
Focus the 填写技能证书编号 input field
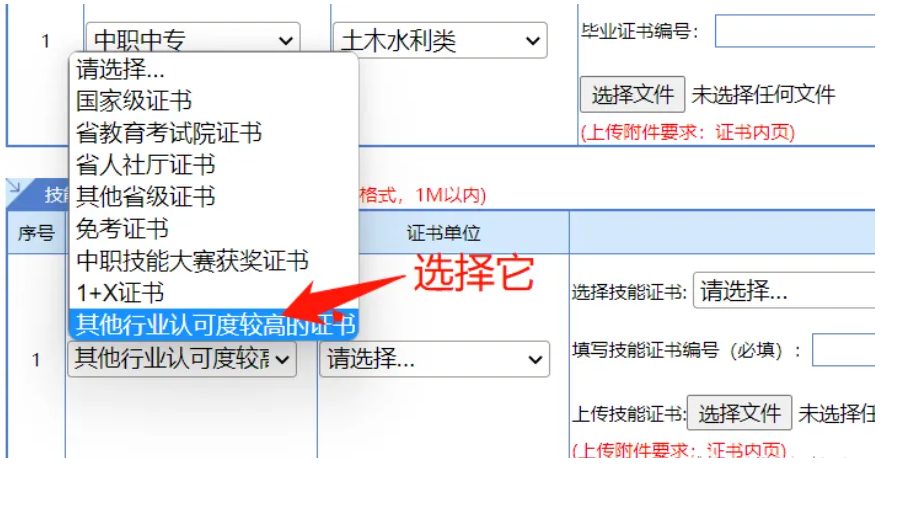844,349
